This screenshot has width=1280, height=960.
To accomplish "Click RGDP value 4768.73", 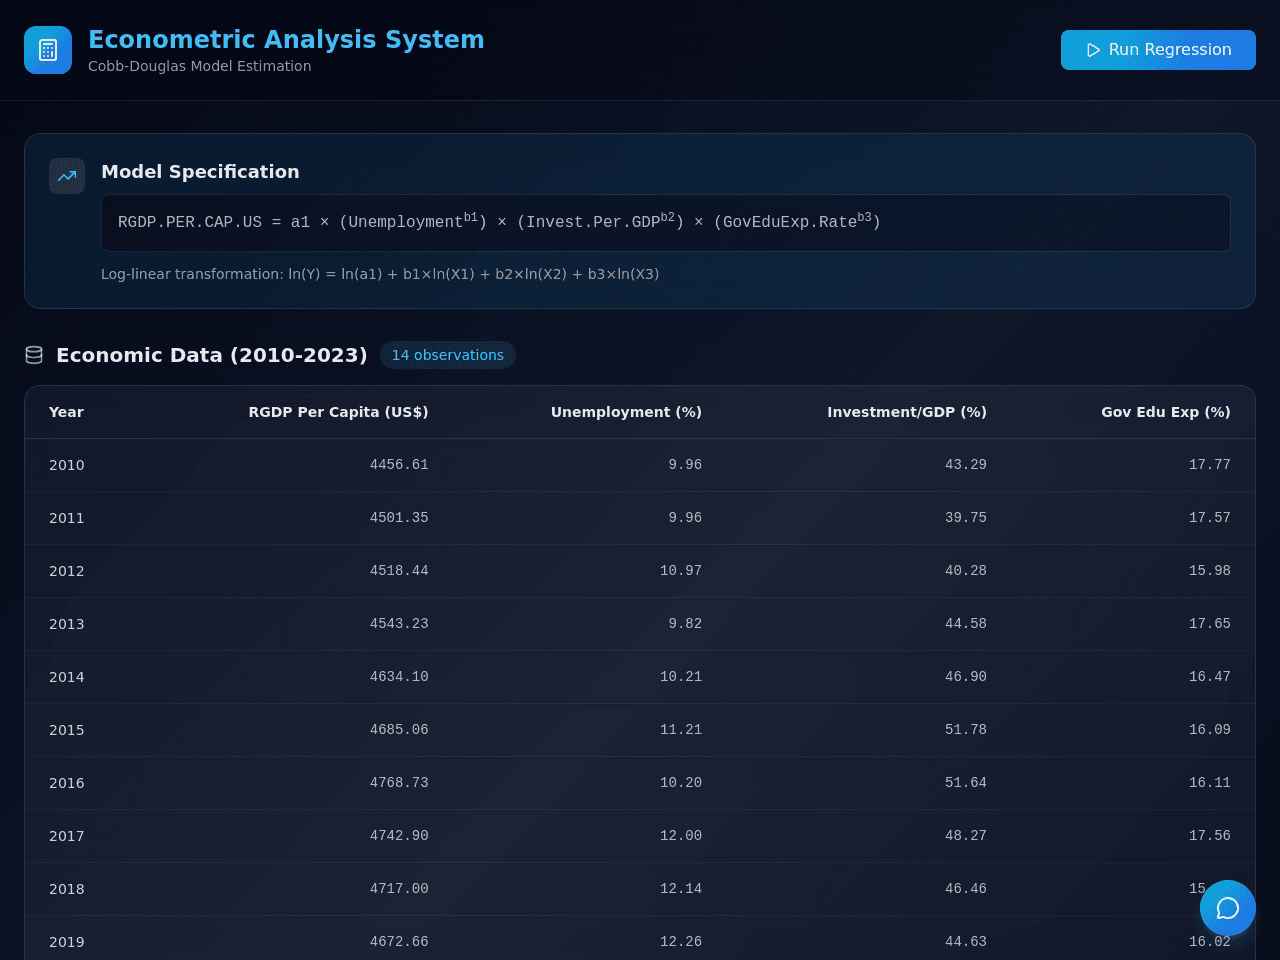I will pyautogui.click(x=399, y=783).
